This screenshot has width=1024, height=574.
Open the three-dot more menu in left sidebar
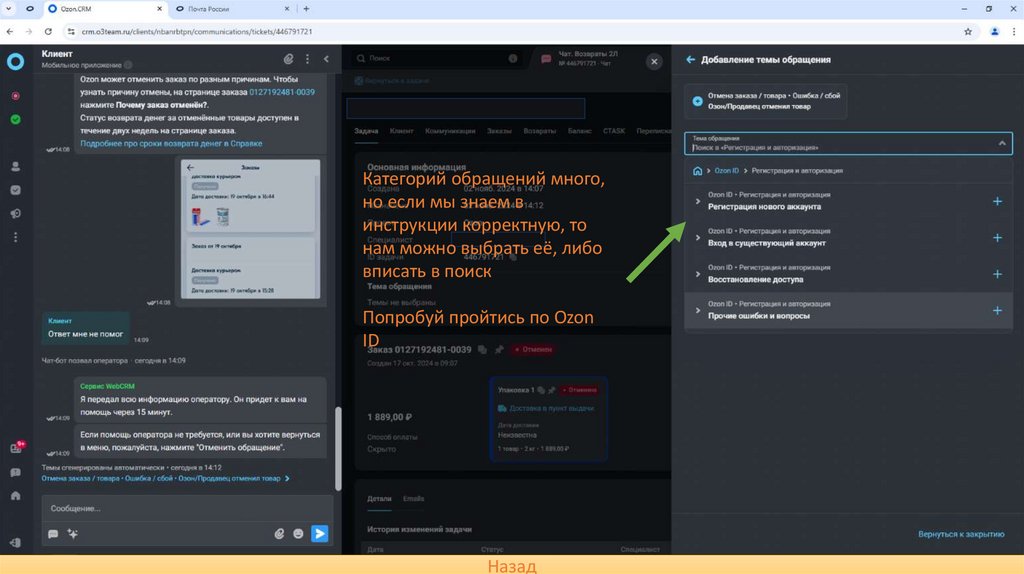click(16, 237)
